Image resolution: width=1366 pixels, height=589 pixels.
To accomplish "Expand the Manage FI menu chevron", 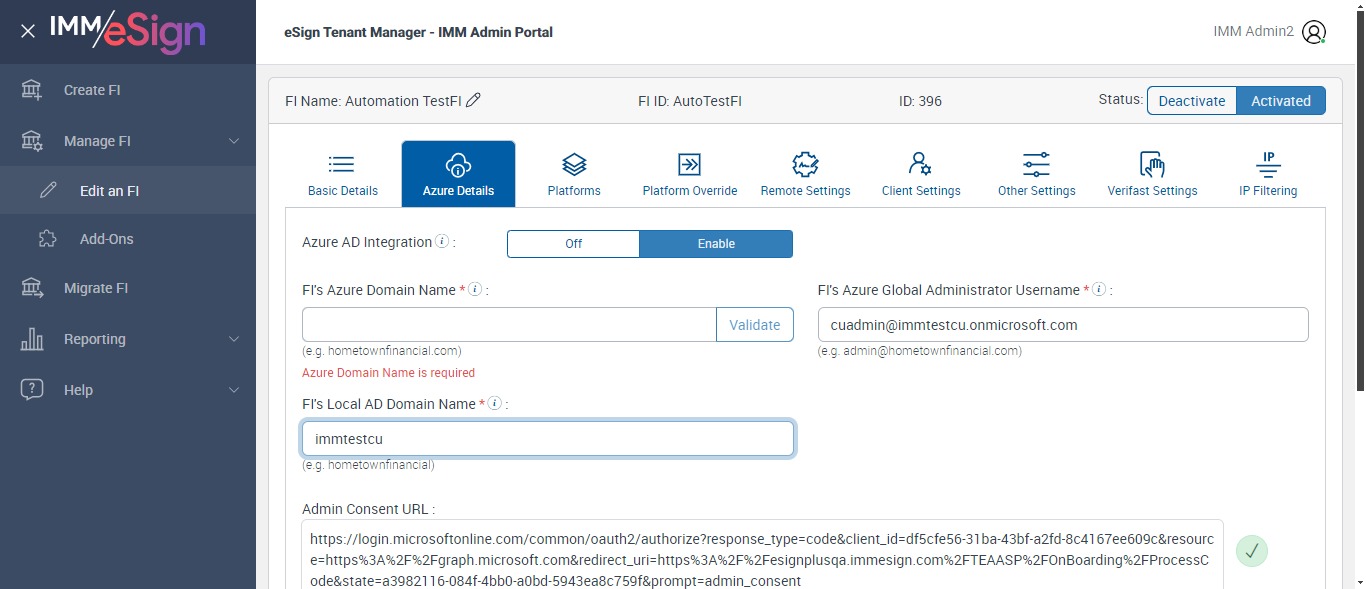I will [x=234, y=141].
